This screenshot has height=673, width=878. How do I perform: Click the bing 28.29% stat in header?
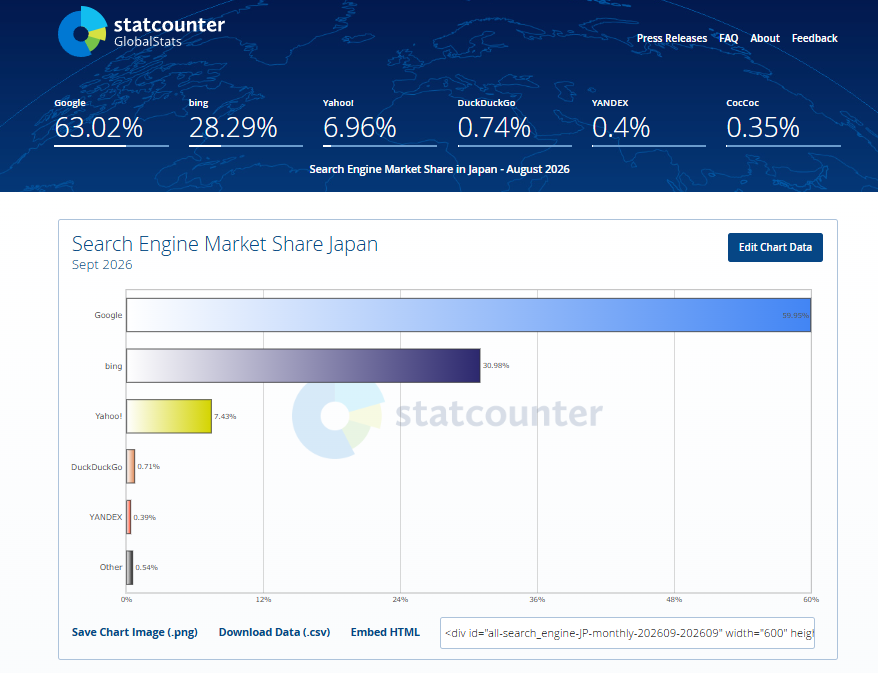click(x=245, y=122)
